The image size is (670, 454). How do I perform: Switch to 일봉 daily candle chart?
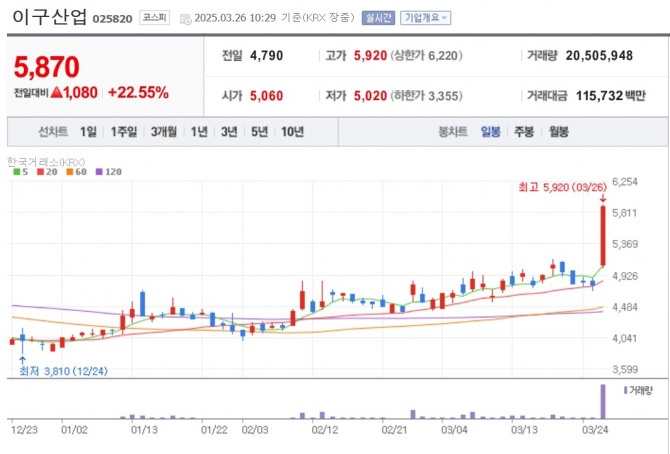click(x=491, y=132)
